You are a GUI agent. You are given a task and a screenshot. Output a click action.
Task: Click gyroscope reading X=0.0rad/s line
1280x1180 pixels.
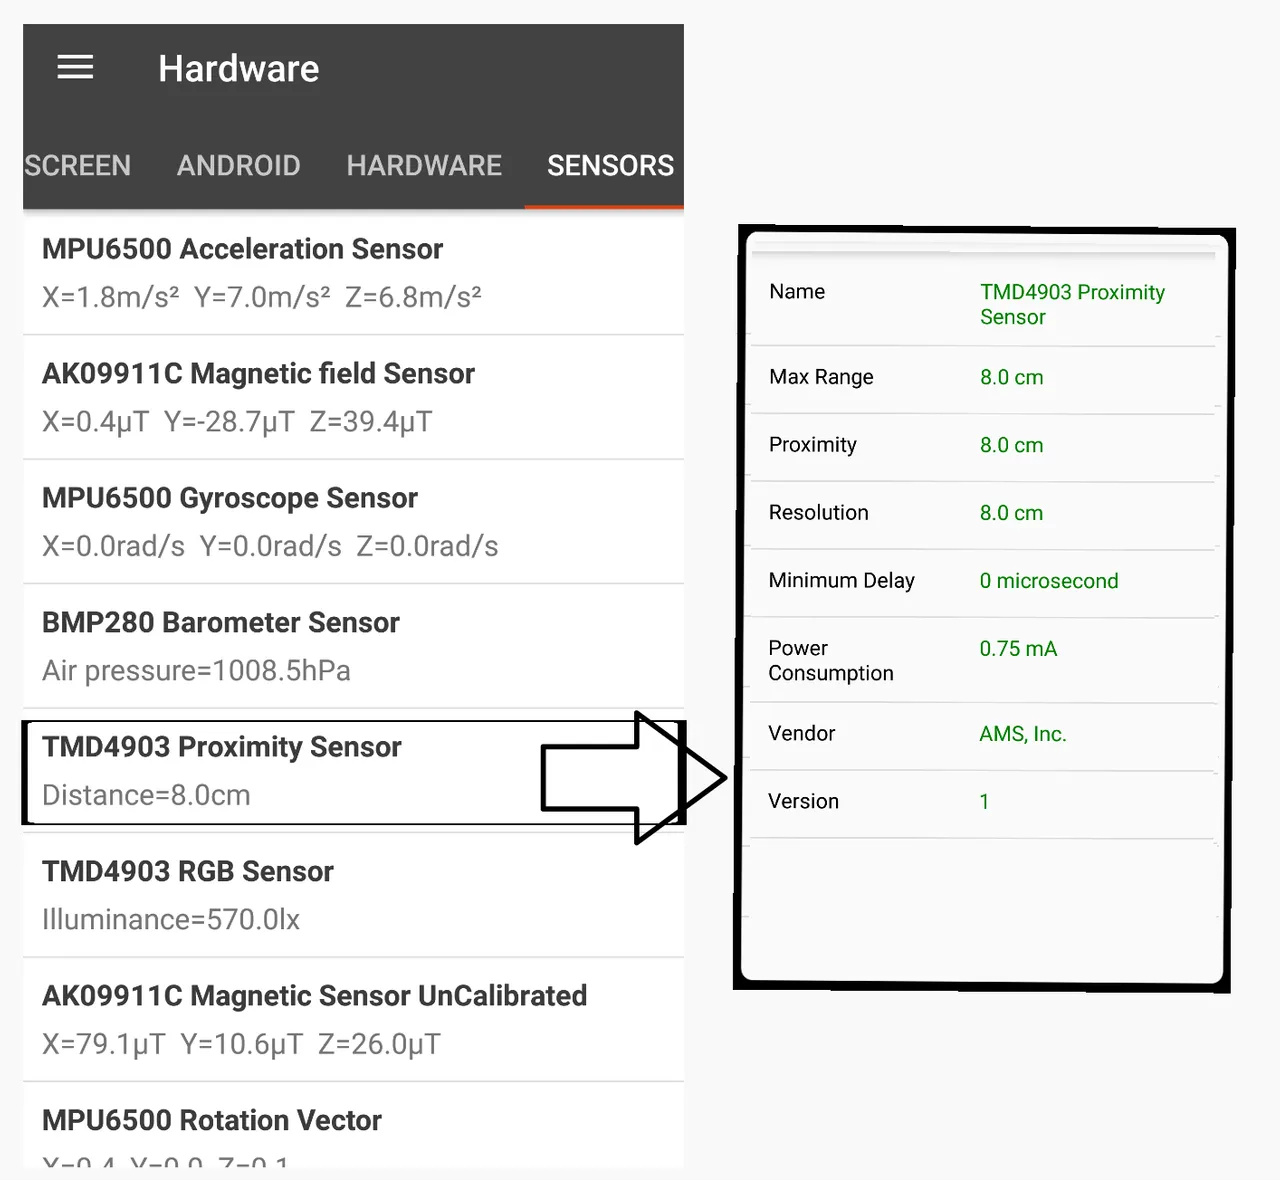click(270, 546)
